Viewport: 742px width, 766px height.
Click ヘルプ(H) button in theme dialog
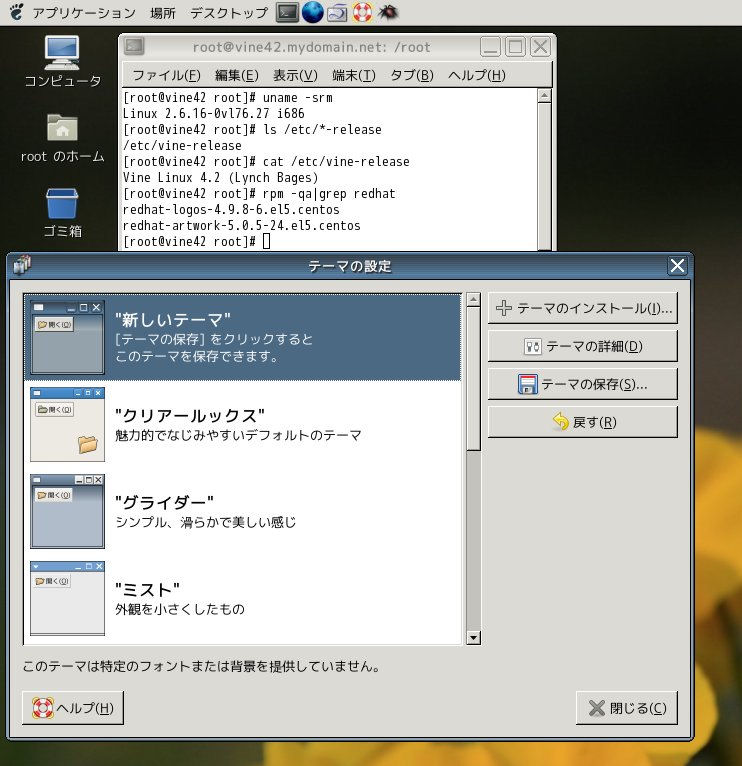[73, 708]
